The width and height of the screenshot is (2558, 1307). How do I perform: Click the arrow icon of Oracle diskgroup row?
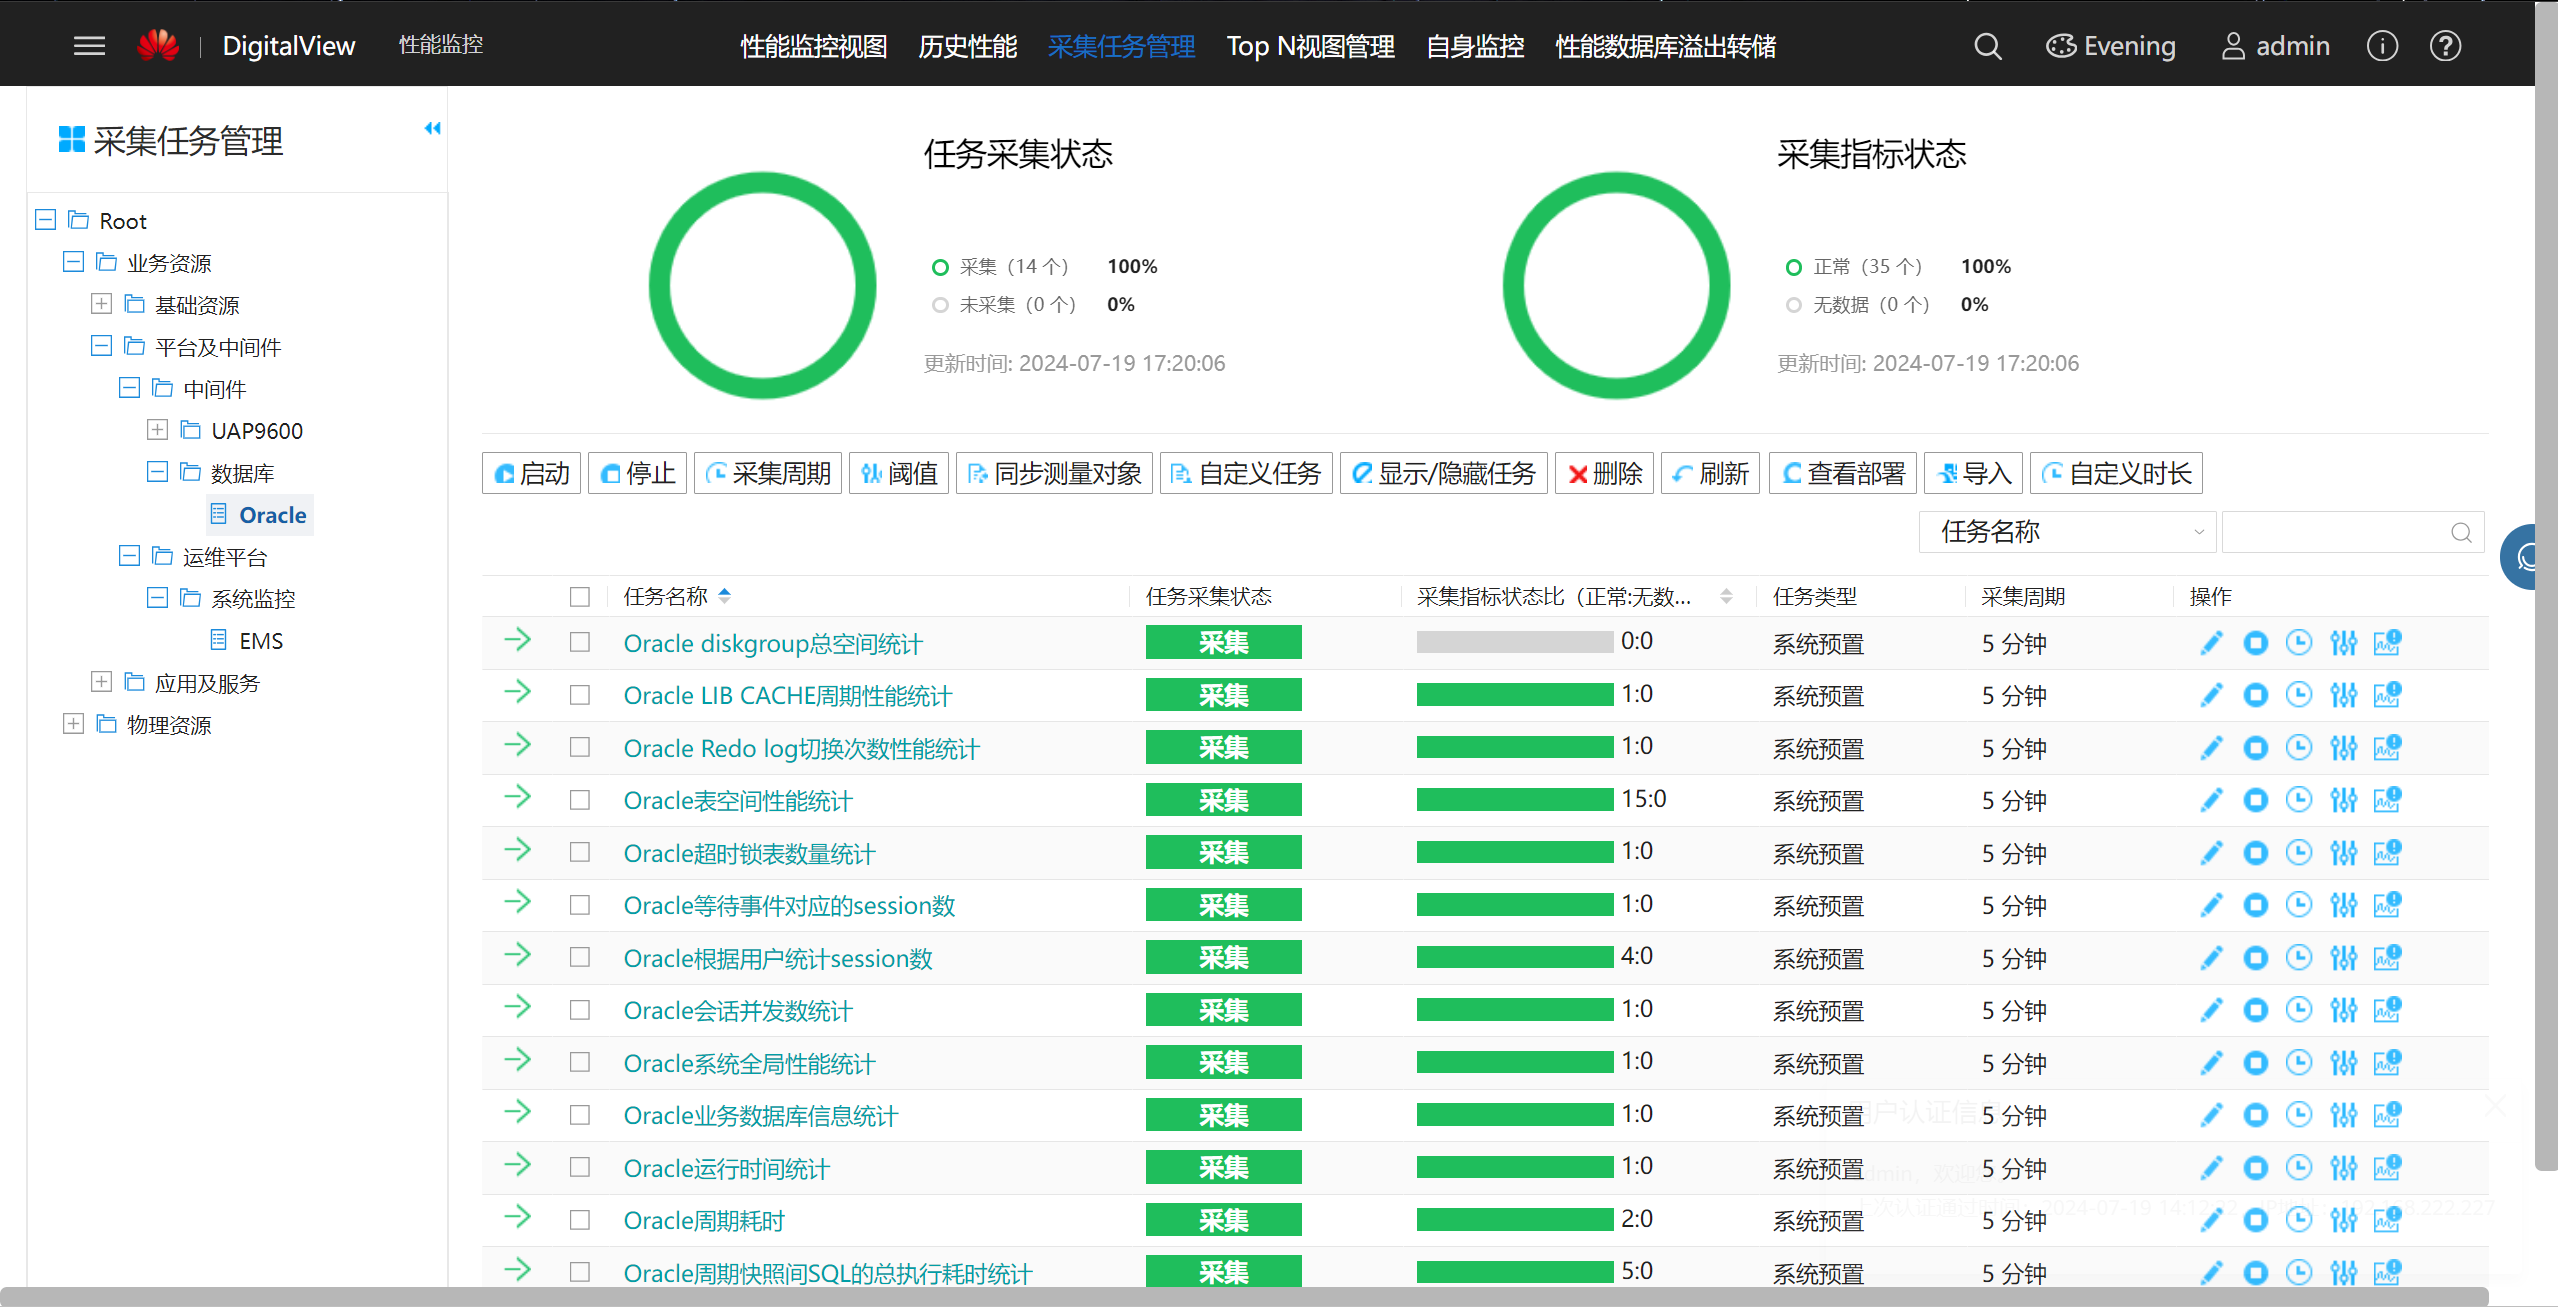pyautogui.click(x=517, y=640)
